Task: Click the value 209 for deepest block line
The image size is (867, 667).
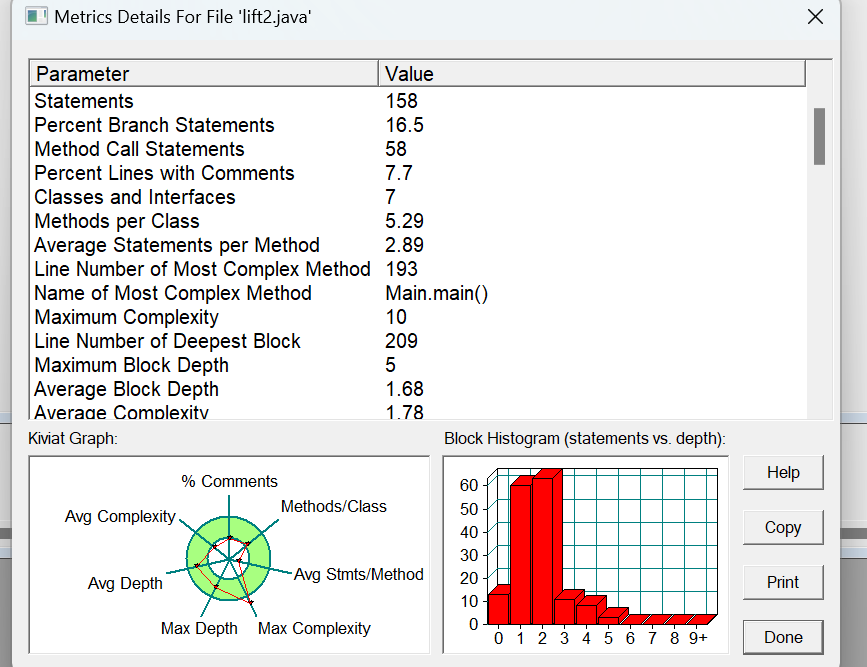Action: [x=401, y=341]
